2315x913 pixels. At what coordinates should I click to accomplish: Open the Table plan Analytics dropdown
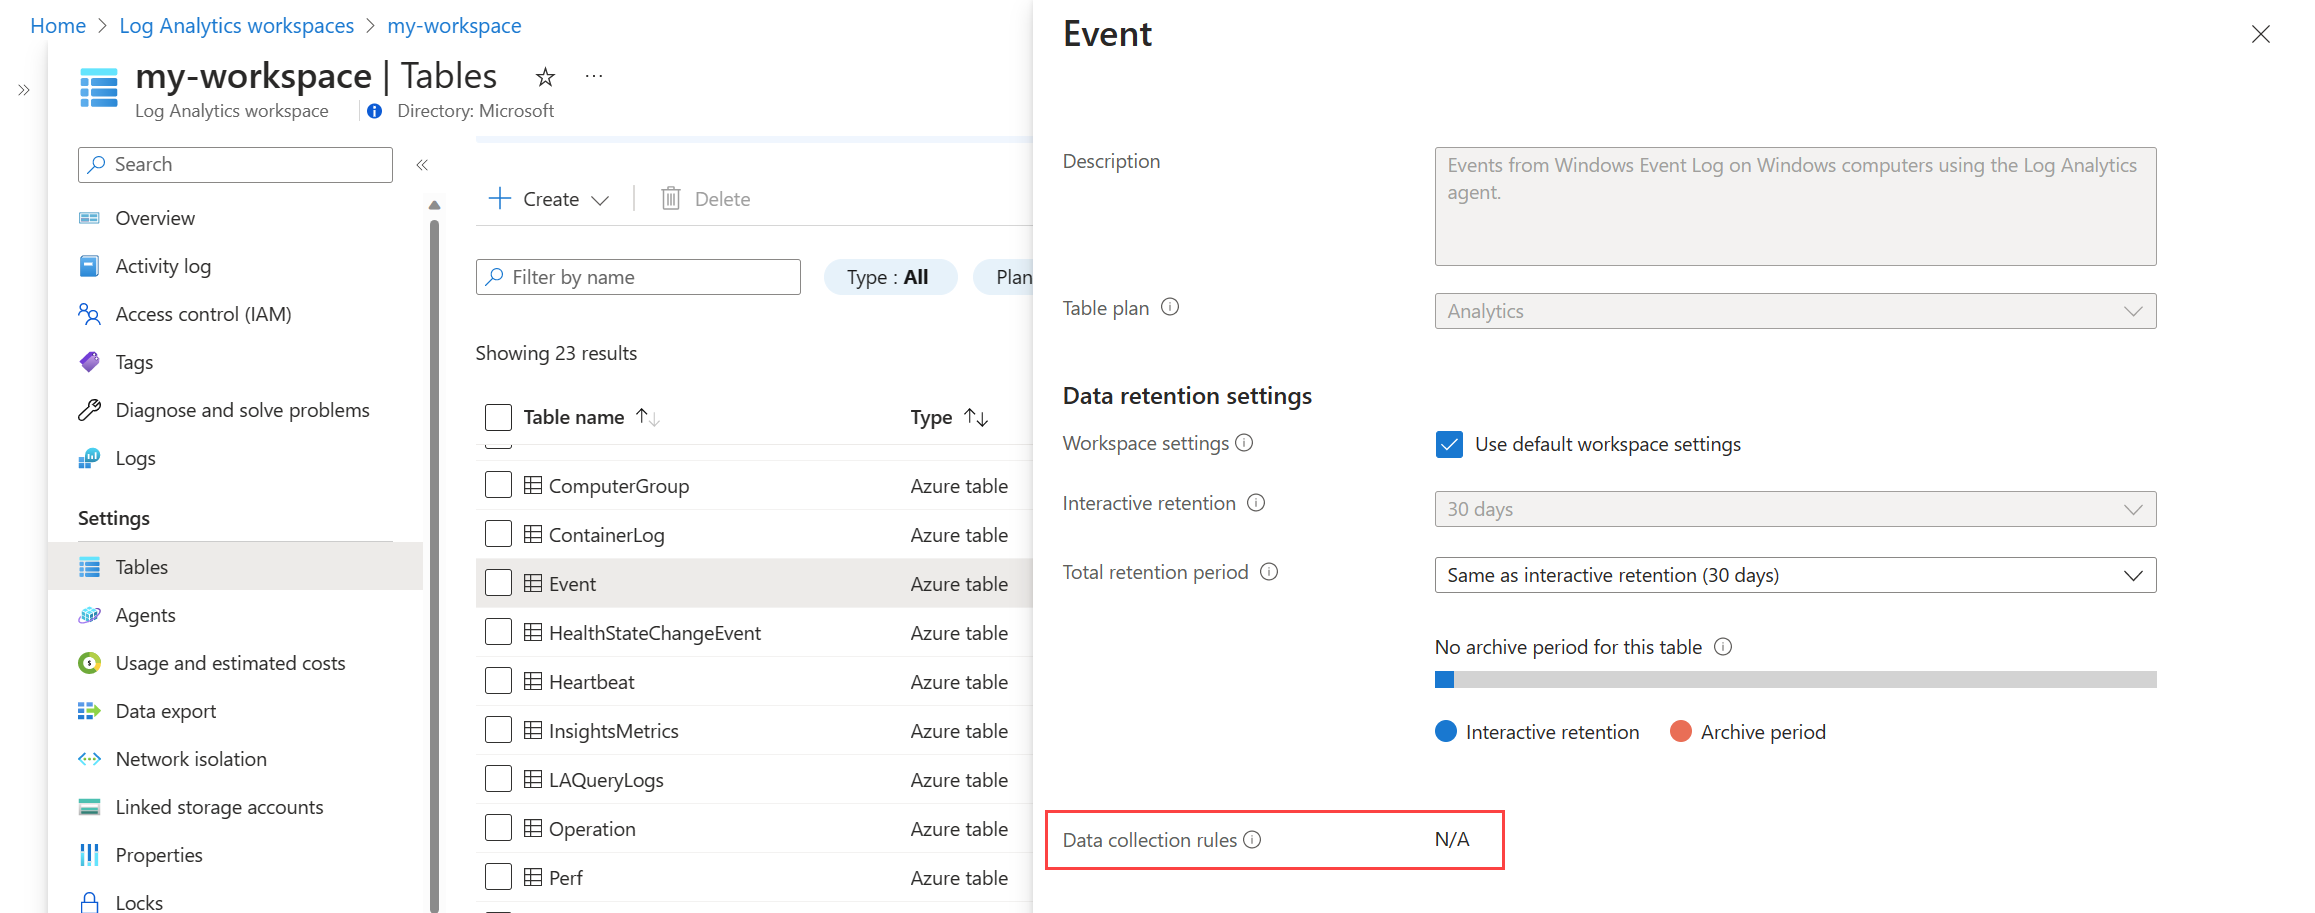pos(1795,311)
